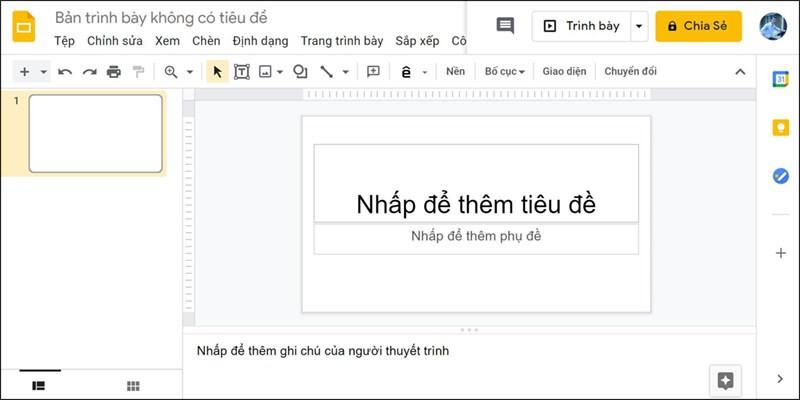Click the new slide plus button
800x400 pixels.
[x=24, y=72]
